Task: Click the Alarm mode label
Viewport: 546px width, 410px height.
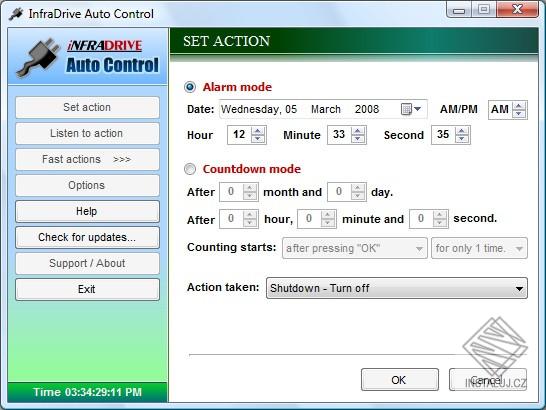Action: pos(237,87)
